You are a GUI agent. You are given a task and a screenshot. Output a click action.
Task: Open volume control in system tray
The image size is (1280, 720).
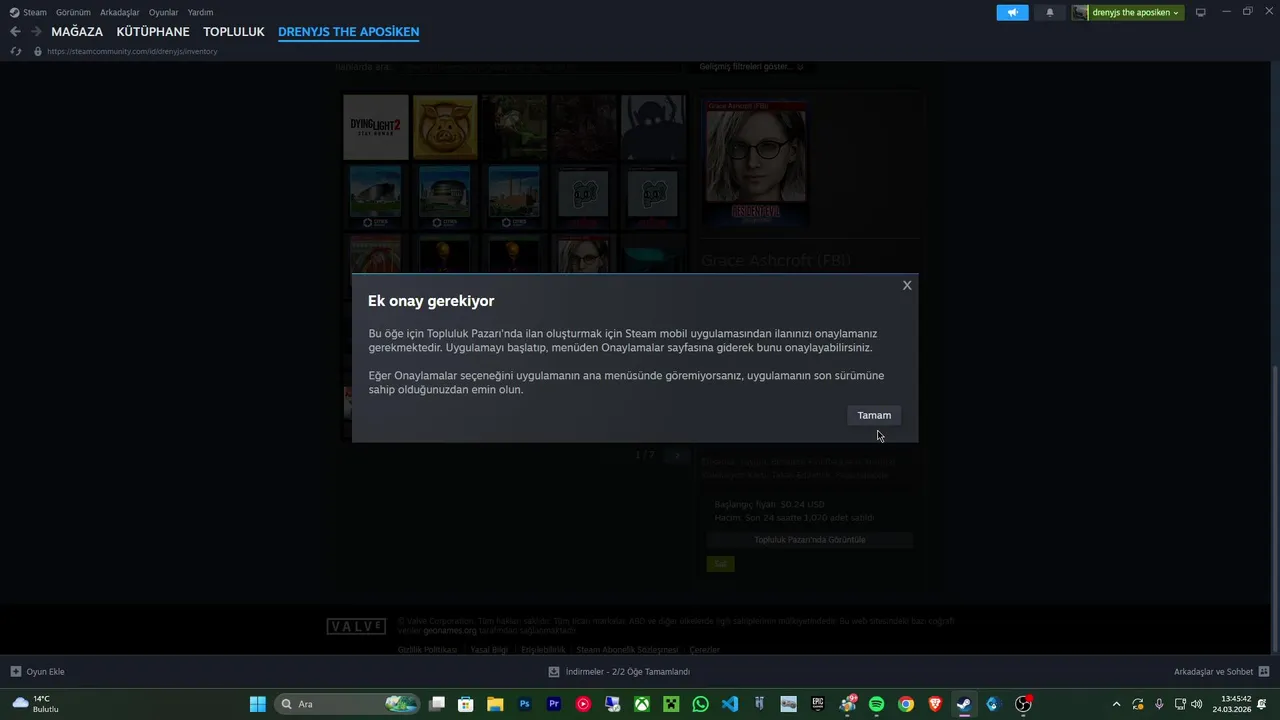(1197, 704)
